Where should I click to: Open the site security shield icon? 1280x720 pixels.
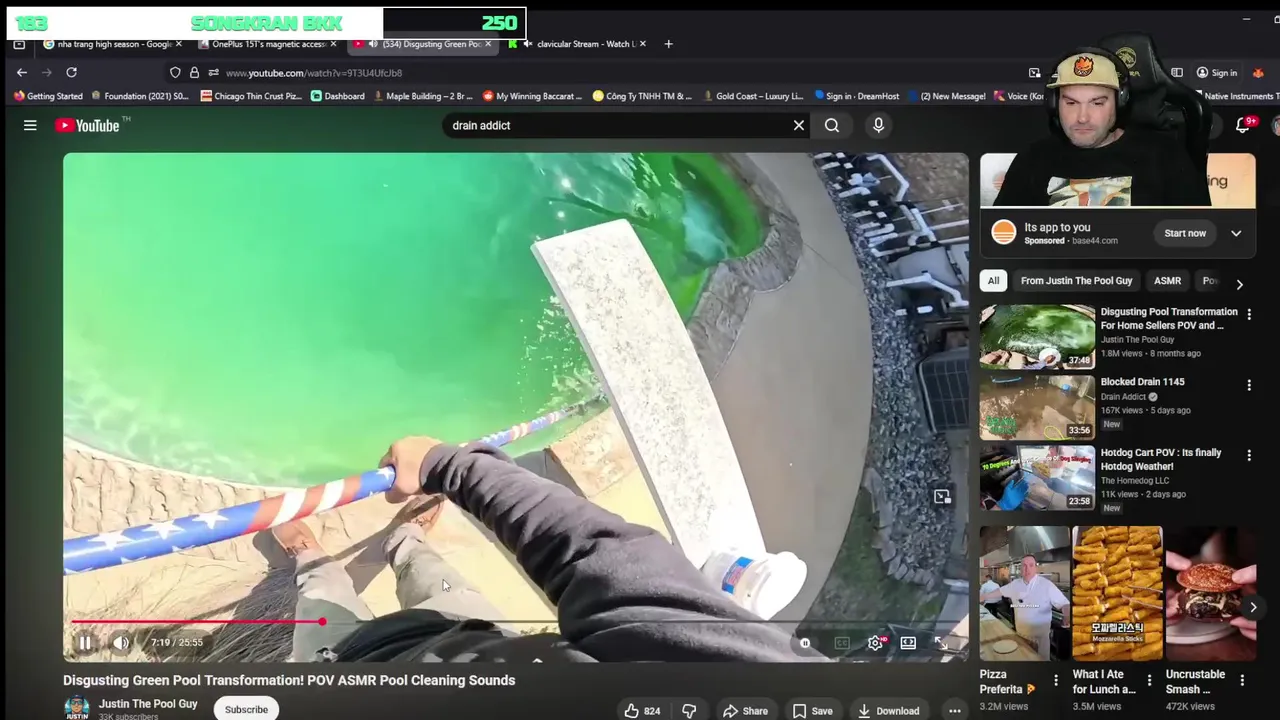[x=175, y=72]
